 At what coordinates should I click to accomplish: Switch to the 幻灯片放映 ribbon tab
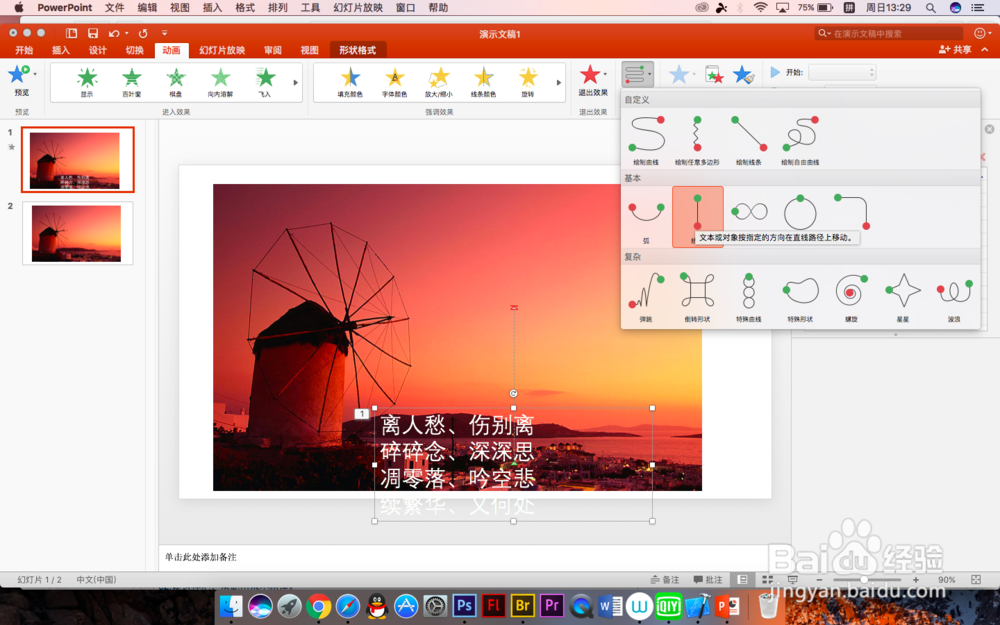pyautogui.click(x=222, y=50)
